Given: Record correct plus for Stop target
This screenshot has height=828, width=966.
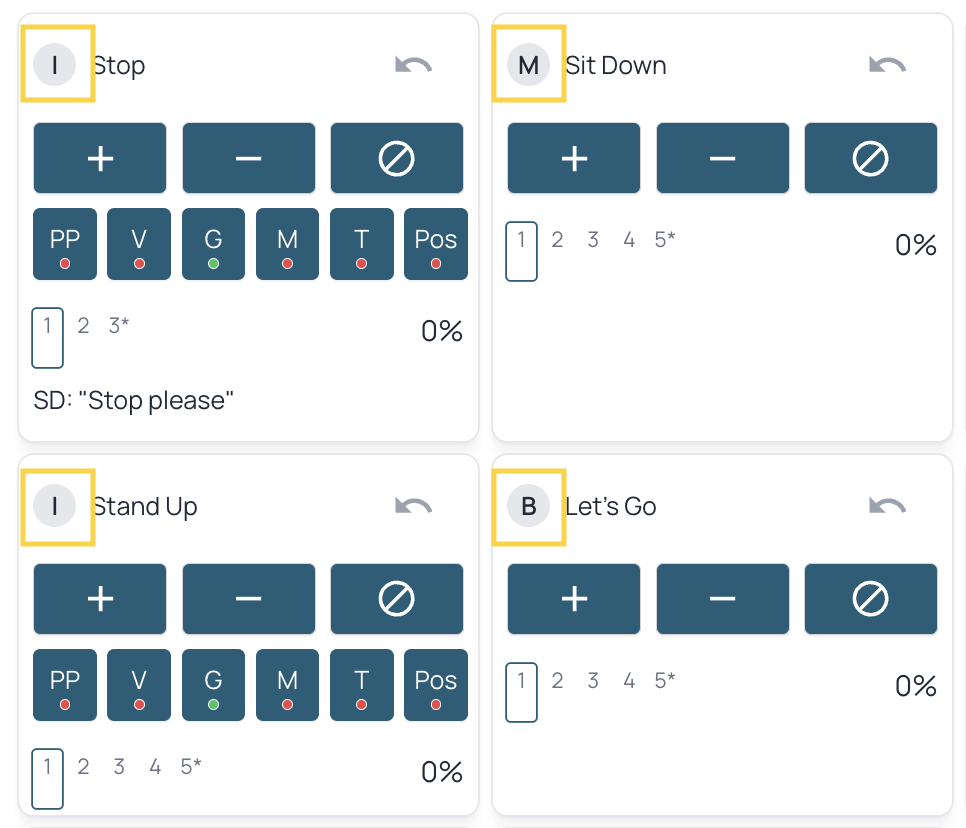Looking at the screenshot, I should click(x=100, y=158).
